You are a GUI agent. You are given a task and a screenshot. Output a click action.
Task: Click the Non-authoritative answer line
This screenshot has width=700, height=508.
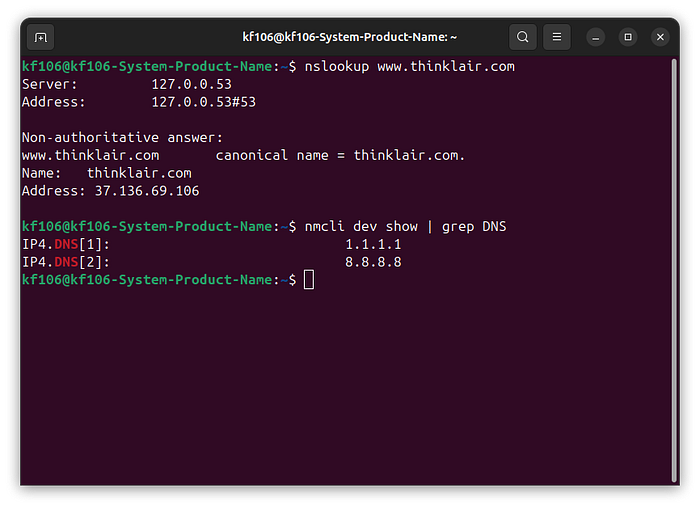[x=122, y=137]
